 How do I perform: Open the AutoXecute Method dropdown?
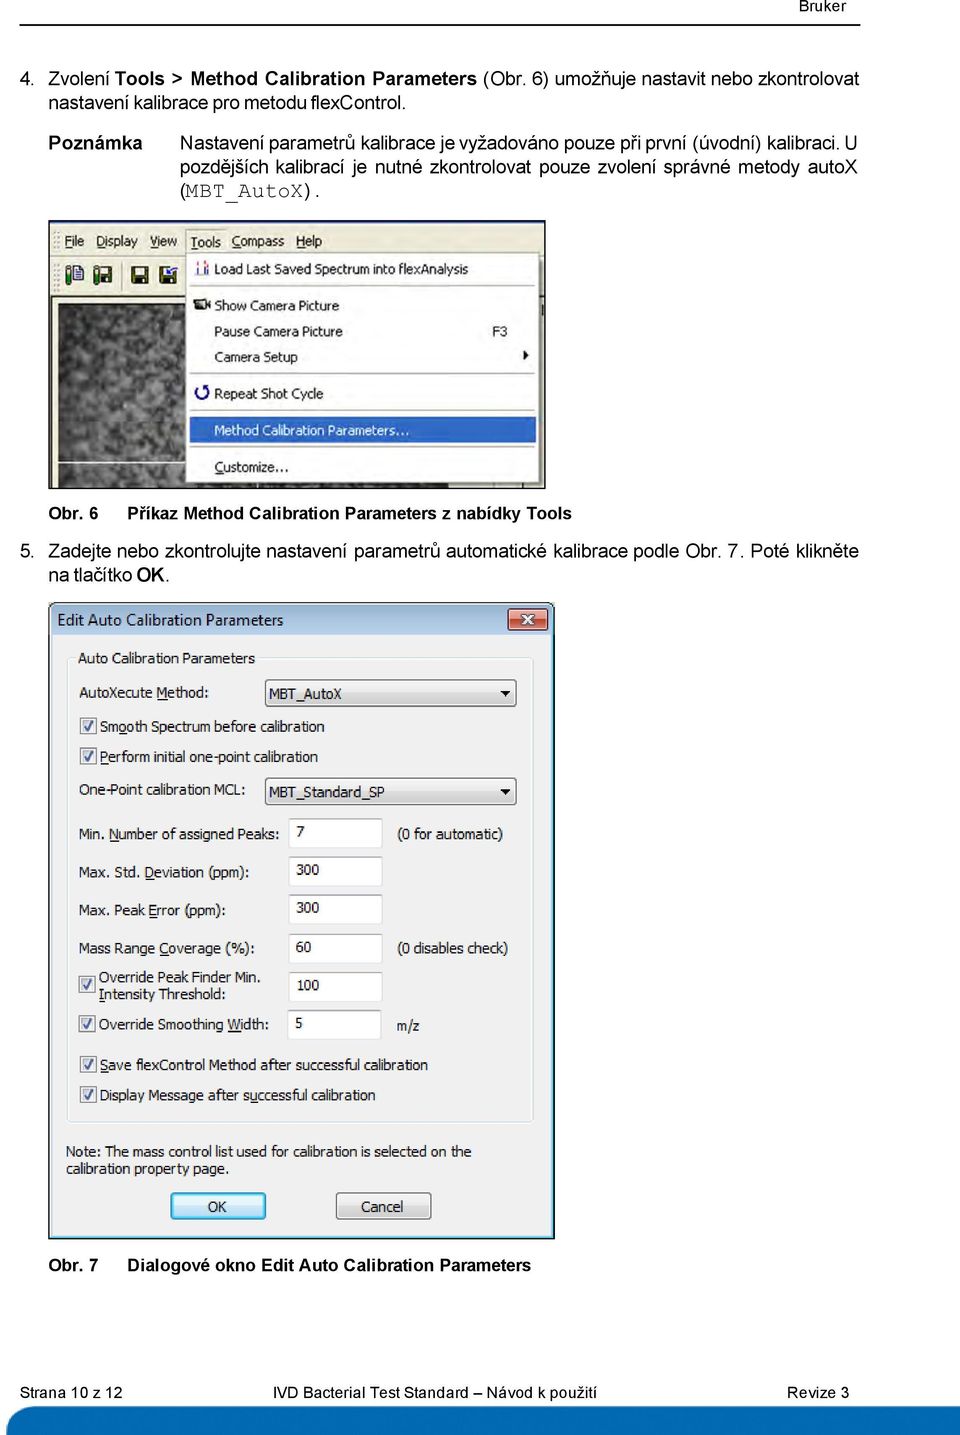[390, 693]
